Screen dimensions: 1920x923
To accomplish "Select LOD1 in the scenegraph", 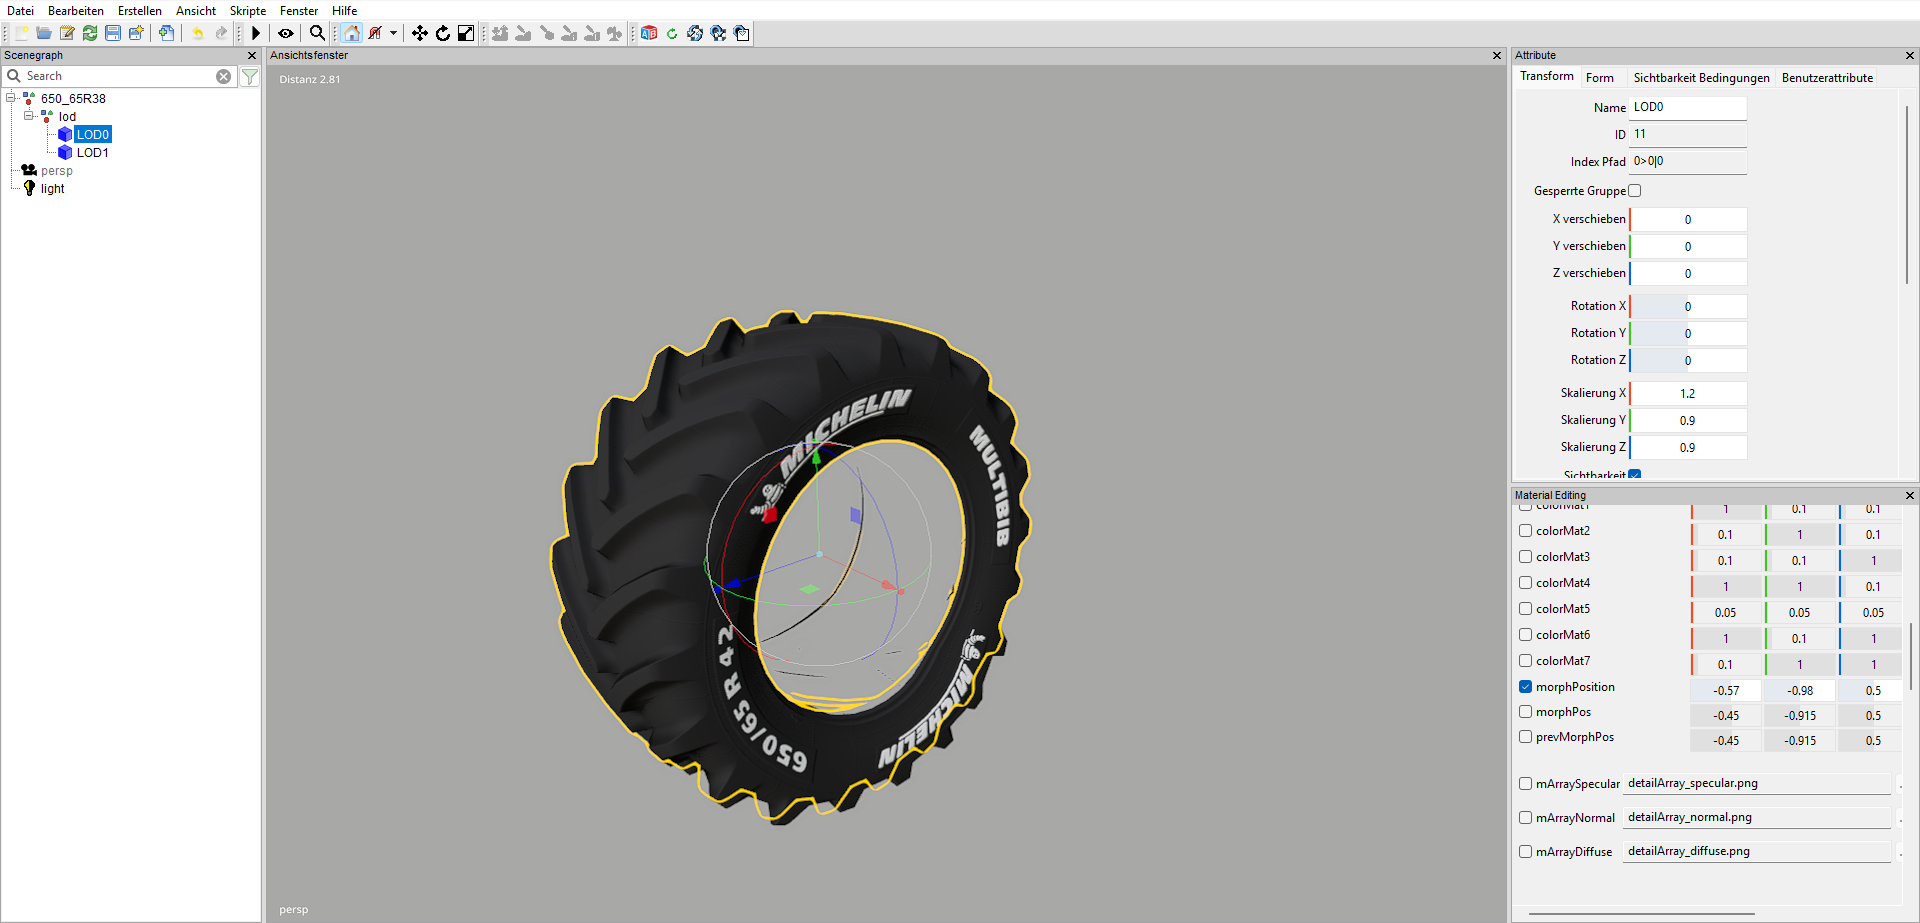I will (x=92, y=153).
